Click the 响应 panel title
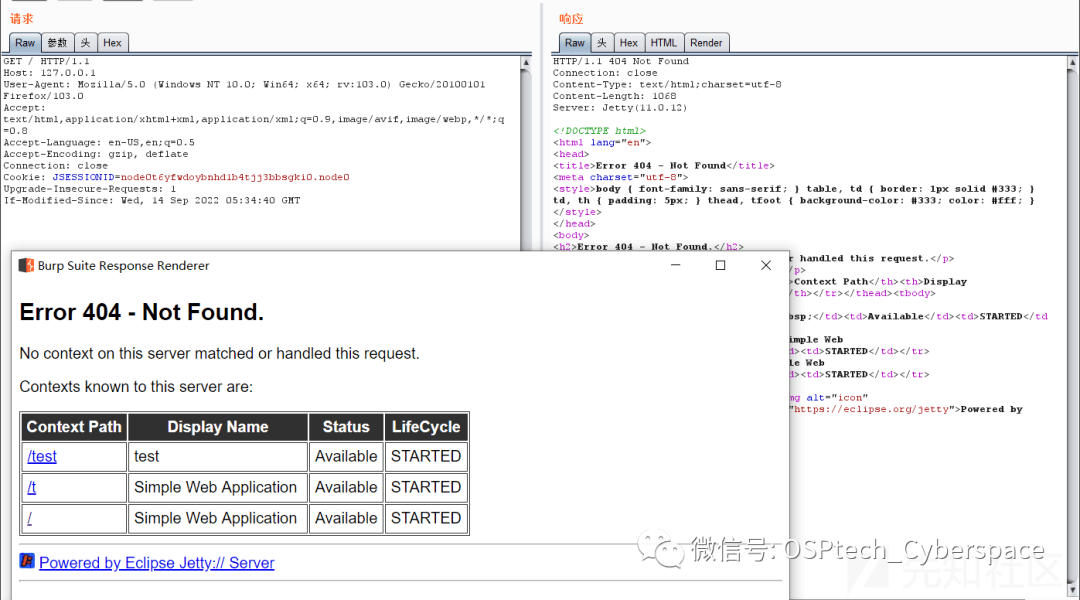Image resolution: width=1080 pixels, height=600 pixels. (571, 19)
